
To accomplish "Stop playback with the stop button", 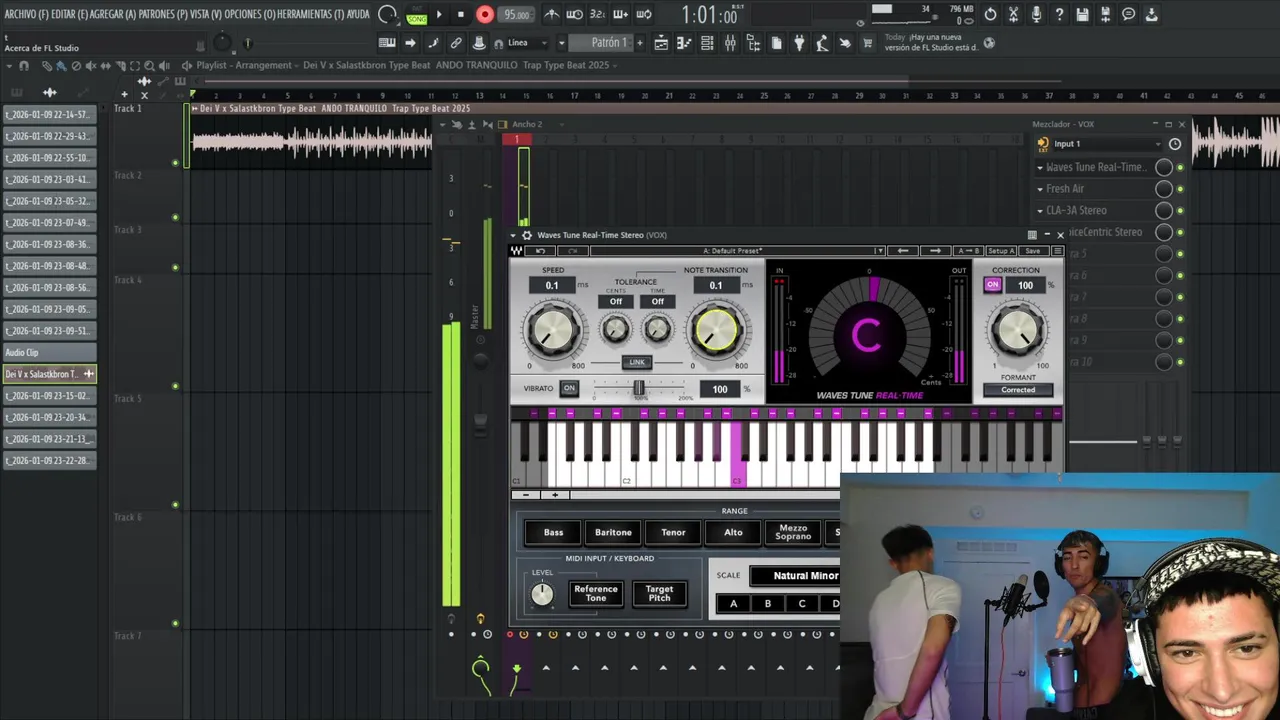I will (x=460, y=14).
